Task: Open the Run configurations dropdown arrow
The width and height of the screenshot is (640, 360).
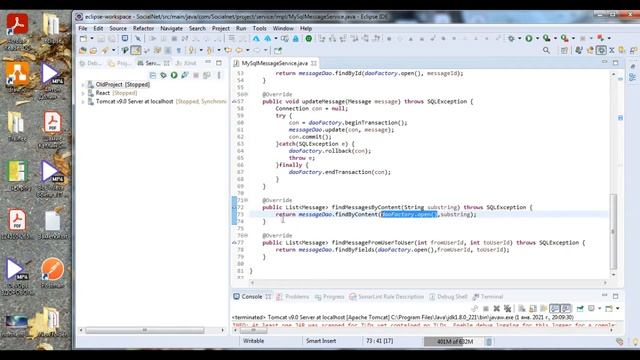Action: 537,38
